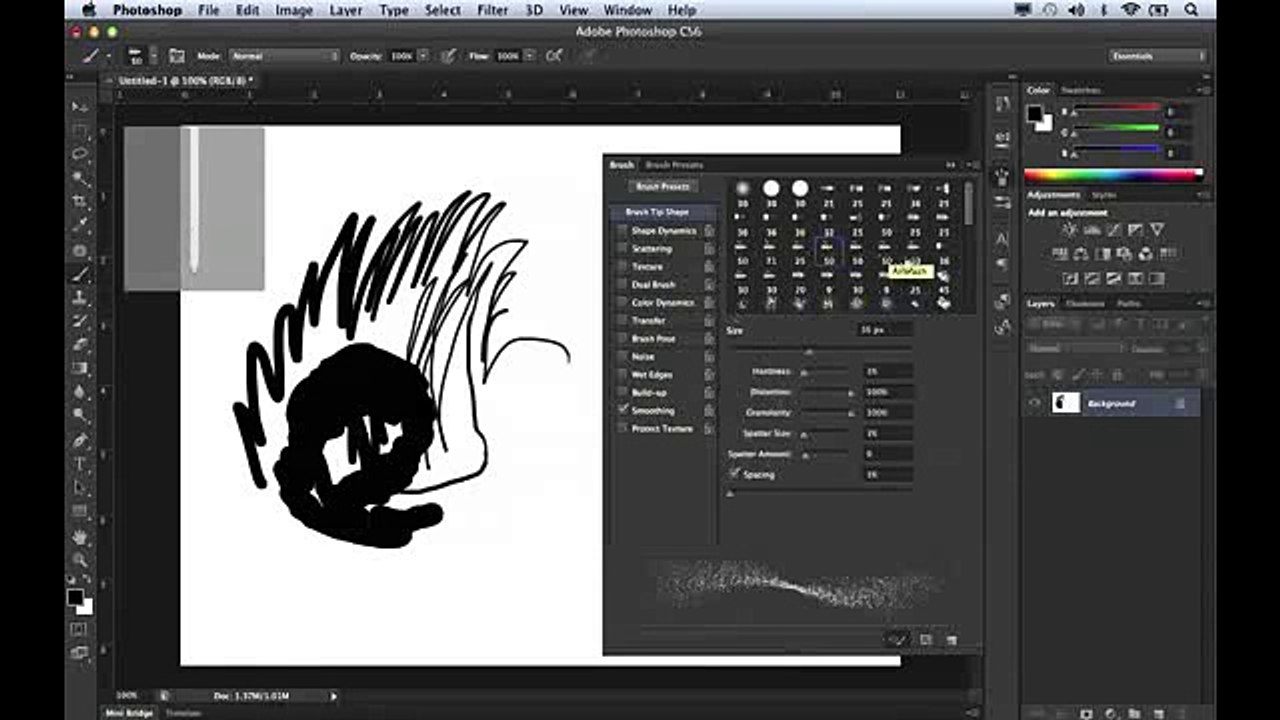Select the Eyedropper tool
1280x720 pixels.
click(80, 226)
